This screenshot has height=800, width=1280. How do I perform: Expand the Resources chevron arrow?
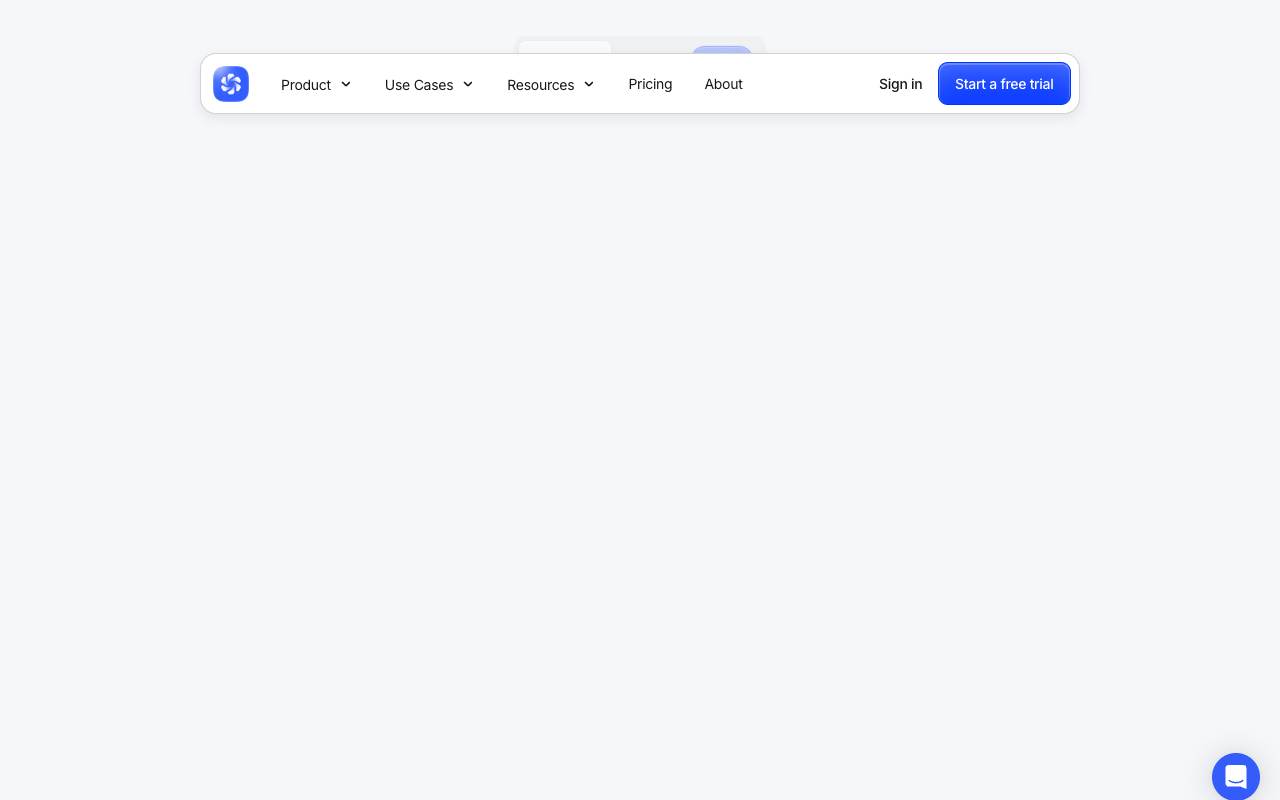pyautogui.click(x=589, y=84)
